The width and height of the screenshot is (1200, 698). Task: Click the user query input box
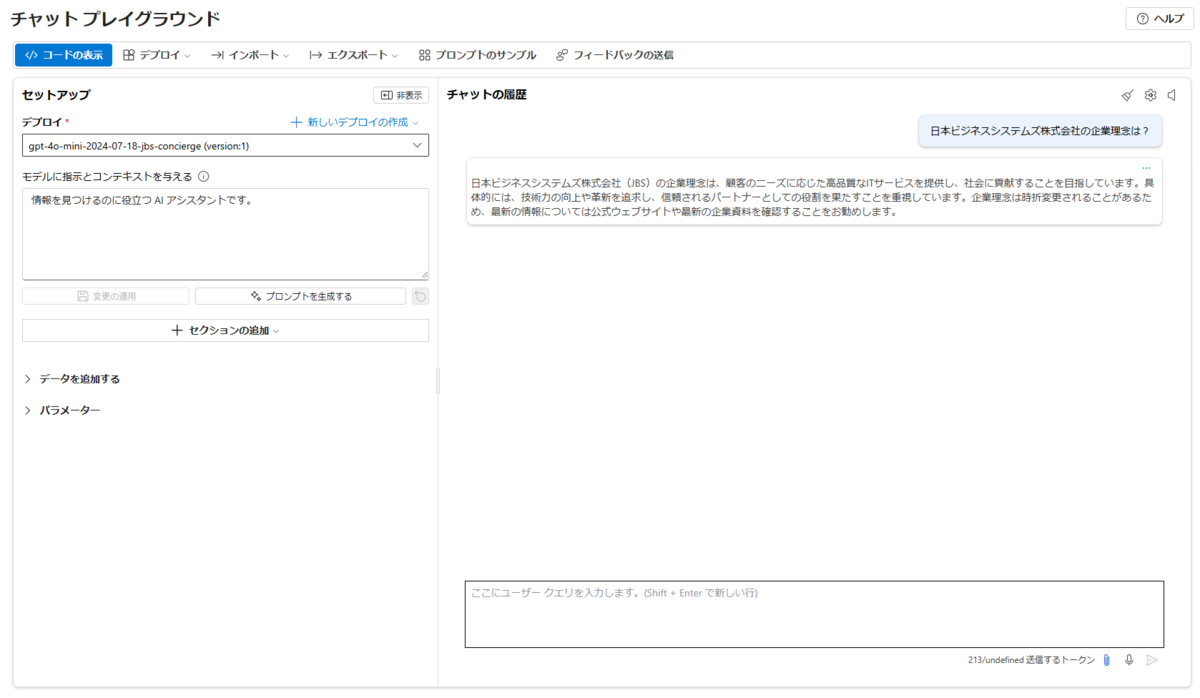[x=814, y=614]
